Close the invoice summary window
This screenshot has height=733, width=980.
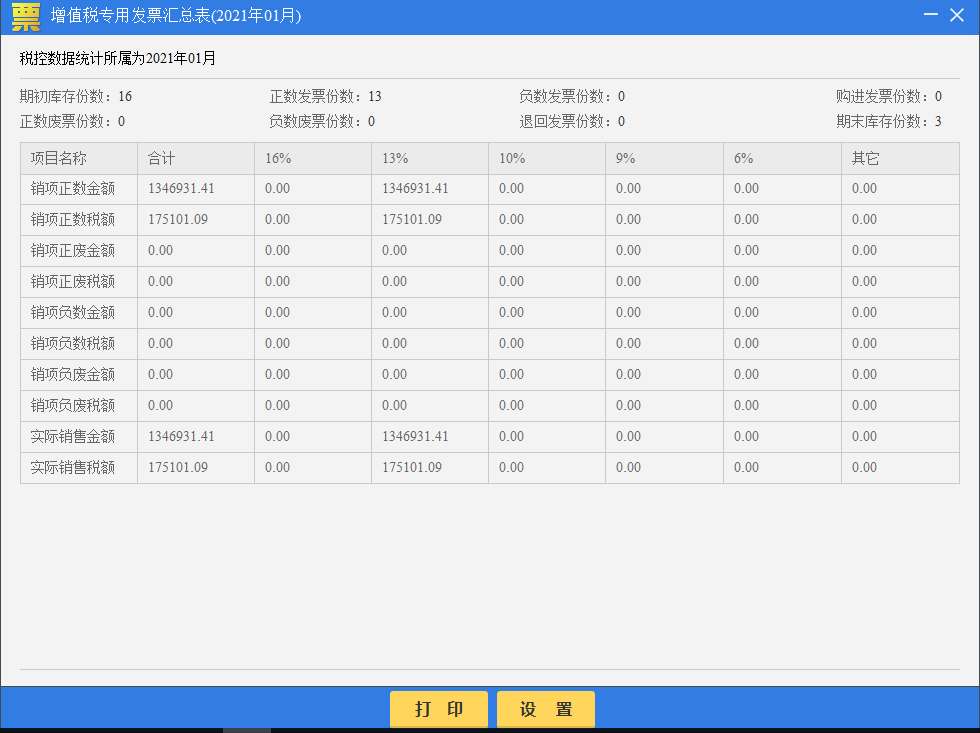(957, 16)
